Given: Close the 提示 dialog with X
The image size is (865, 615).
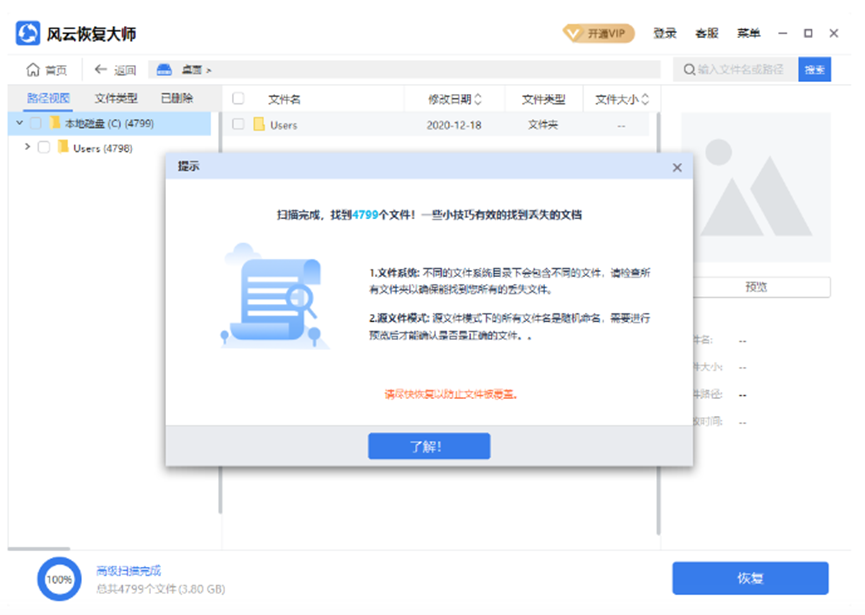Looking at the screenshot, I should point(677,168).
